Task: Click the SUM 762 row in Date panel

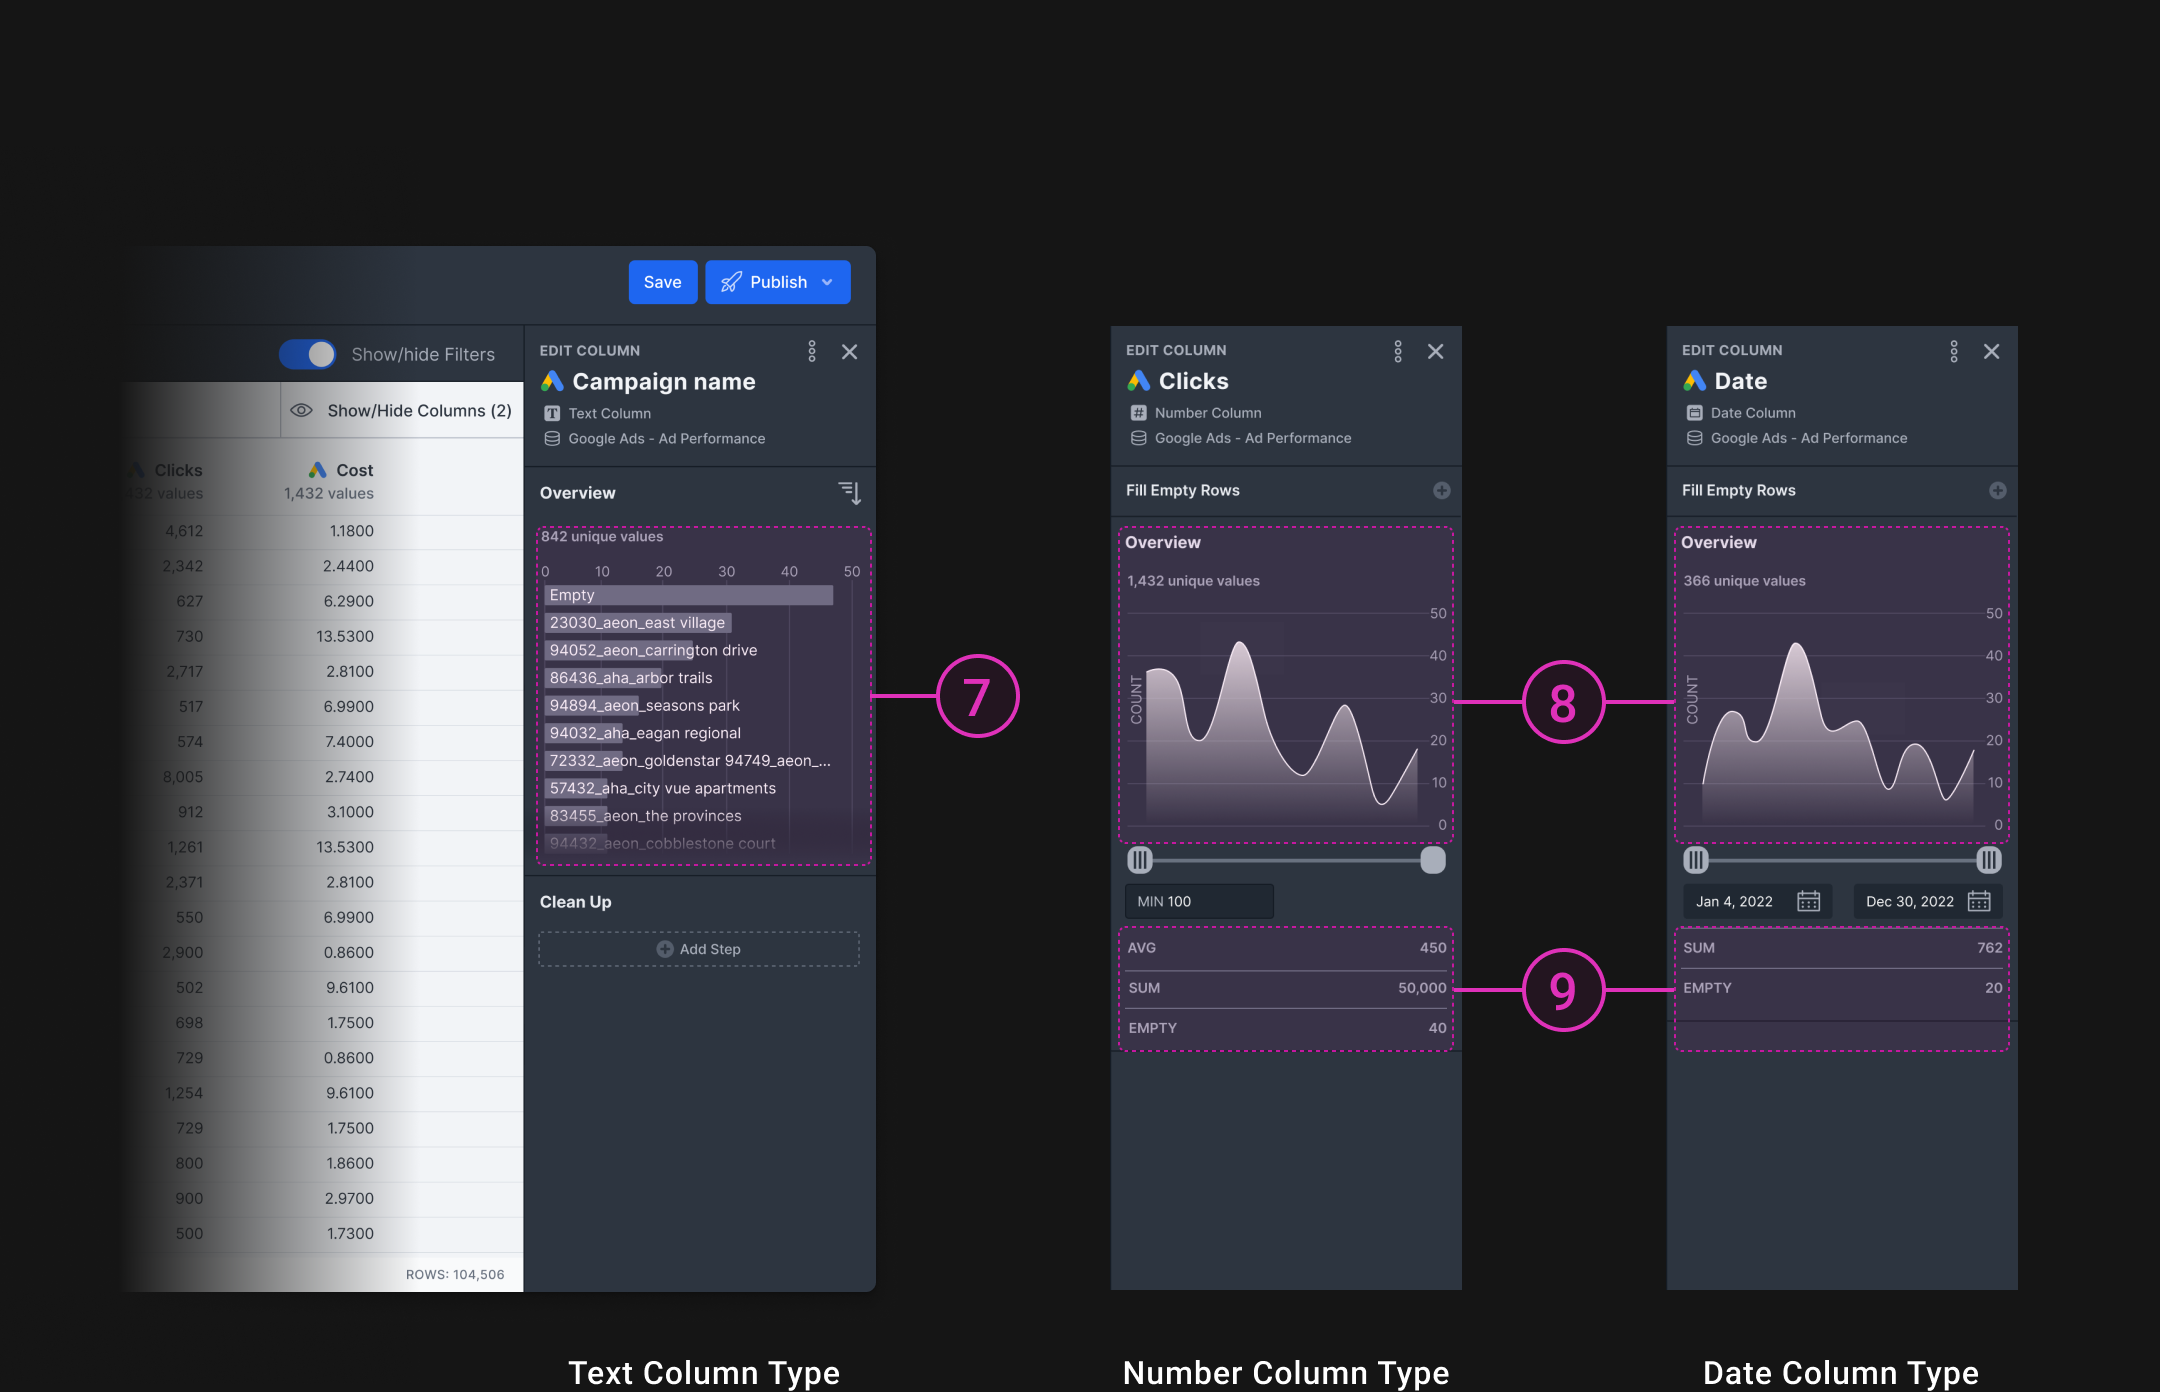Action: point(1842,948)
